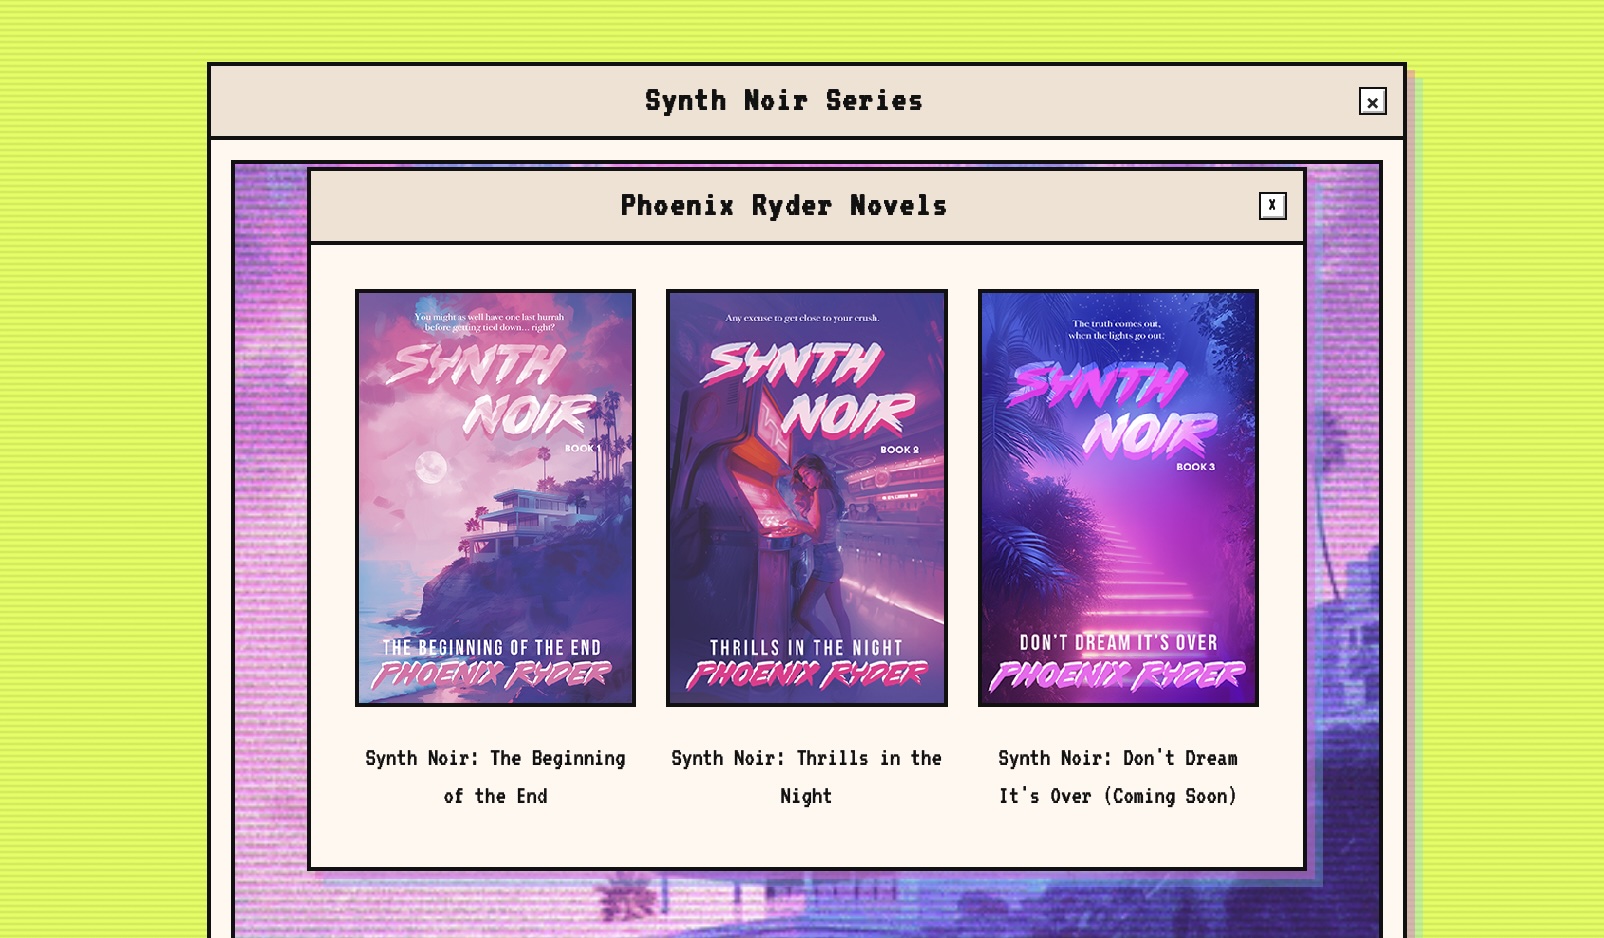
Task: Click the 'Book 1' label on first cover
Action: pos(582,448)
